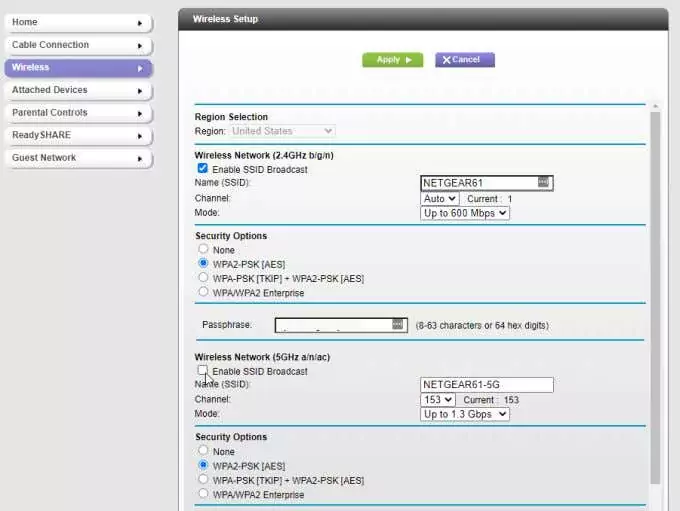This screenshot has height=511, width=680.
Task: Click the password manager icon in 2.4GHz SSID field
Action: pyautogui.click(x=543, y=183)
